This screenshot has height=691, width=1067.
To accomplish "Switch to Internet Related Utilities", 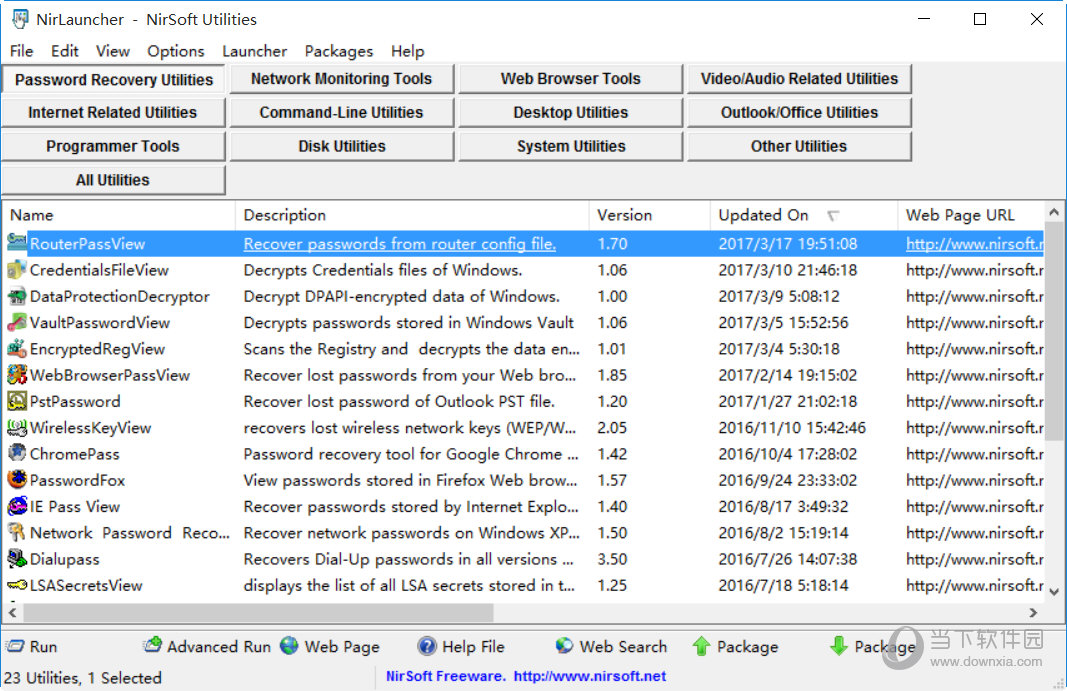I will coord(113,112).
